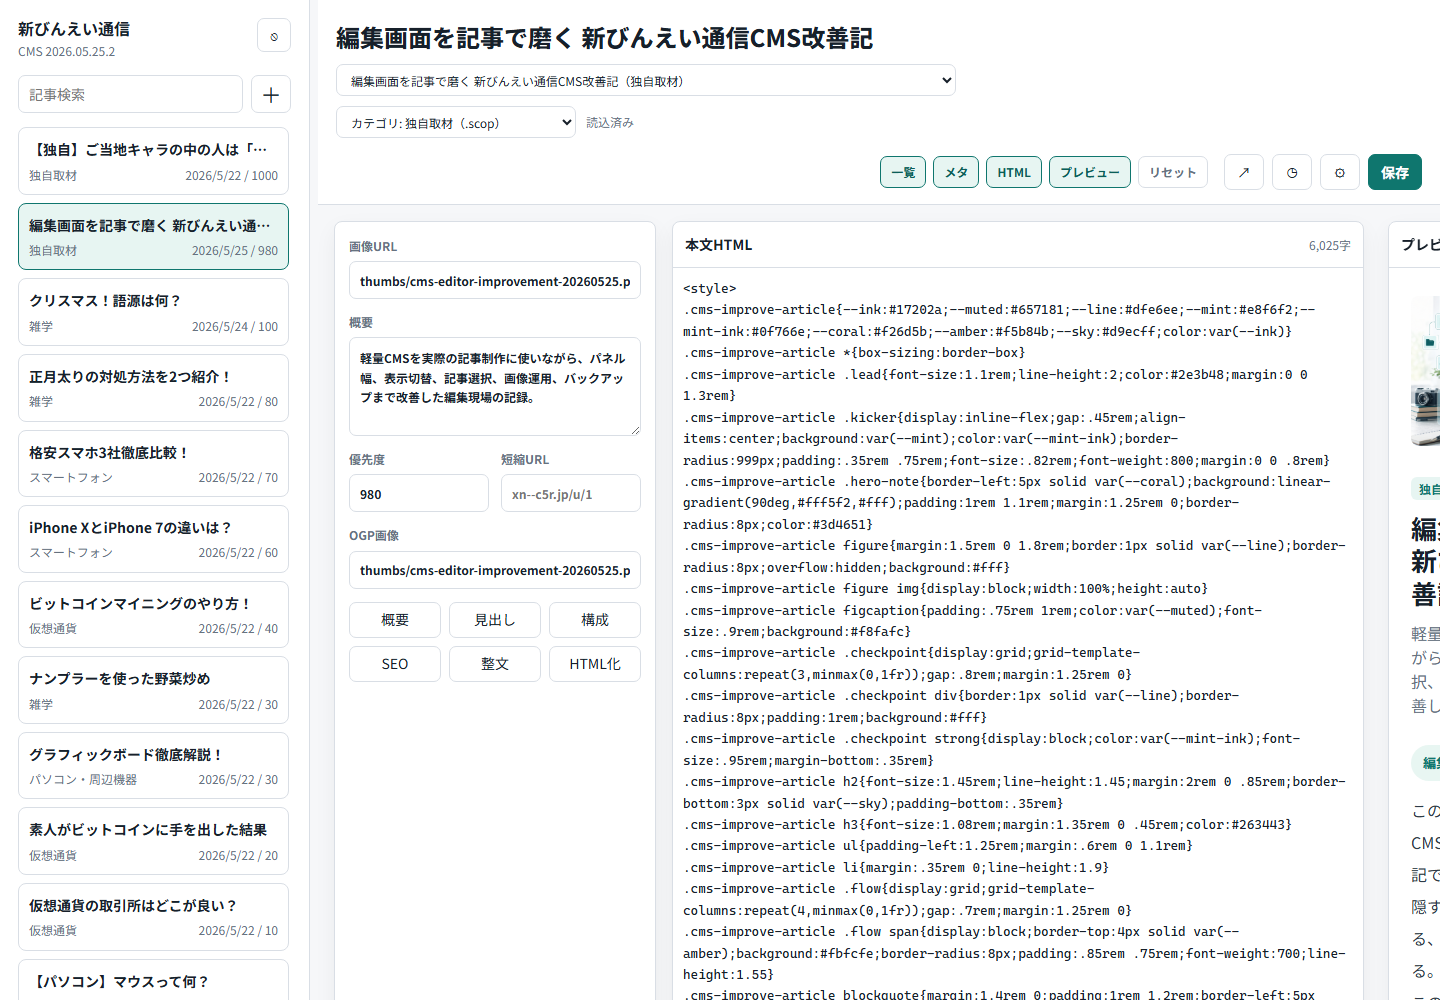Click the SEO button

click(395, 664)
